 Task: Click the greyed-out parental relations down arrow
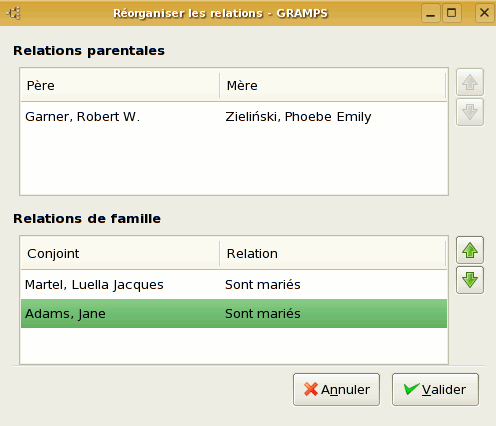[470, 112]
